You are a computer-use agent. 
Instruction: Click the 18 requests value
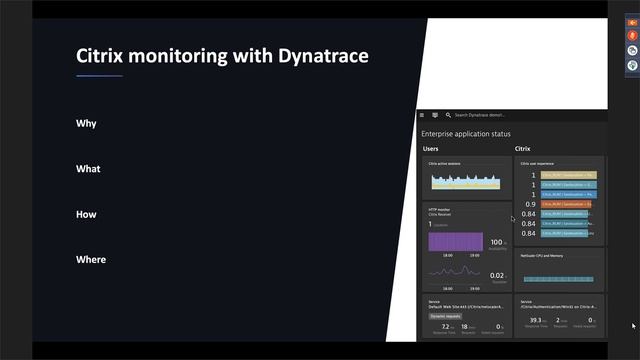(x=464, y=327)
